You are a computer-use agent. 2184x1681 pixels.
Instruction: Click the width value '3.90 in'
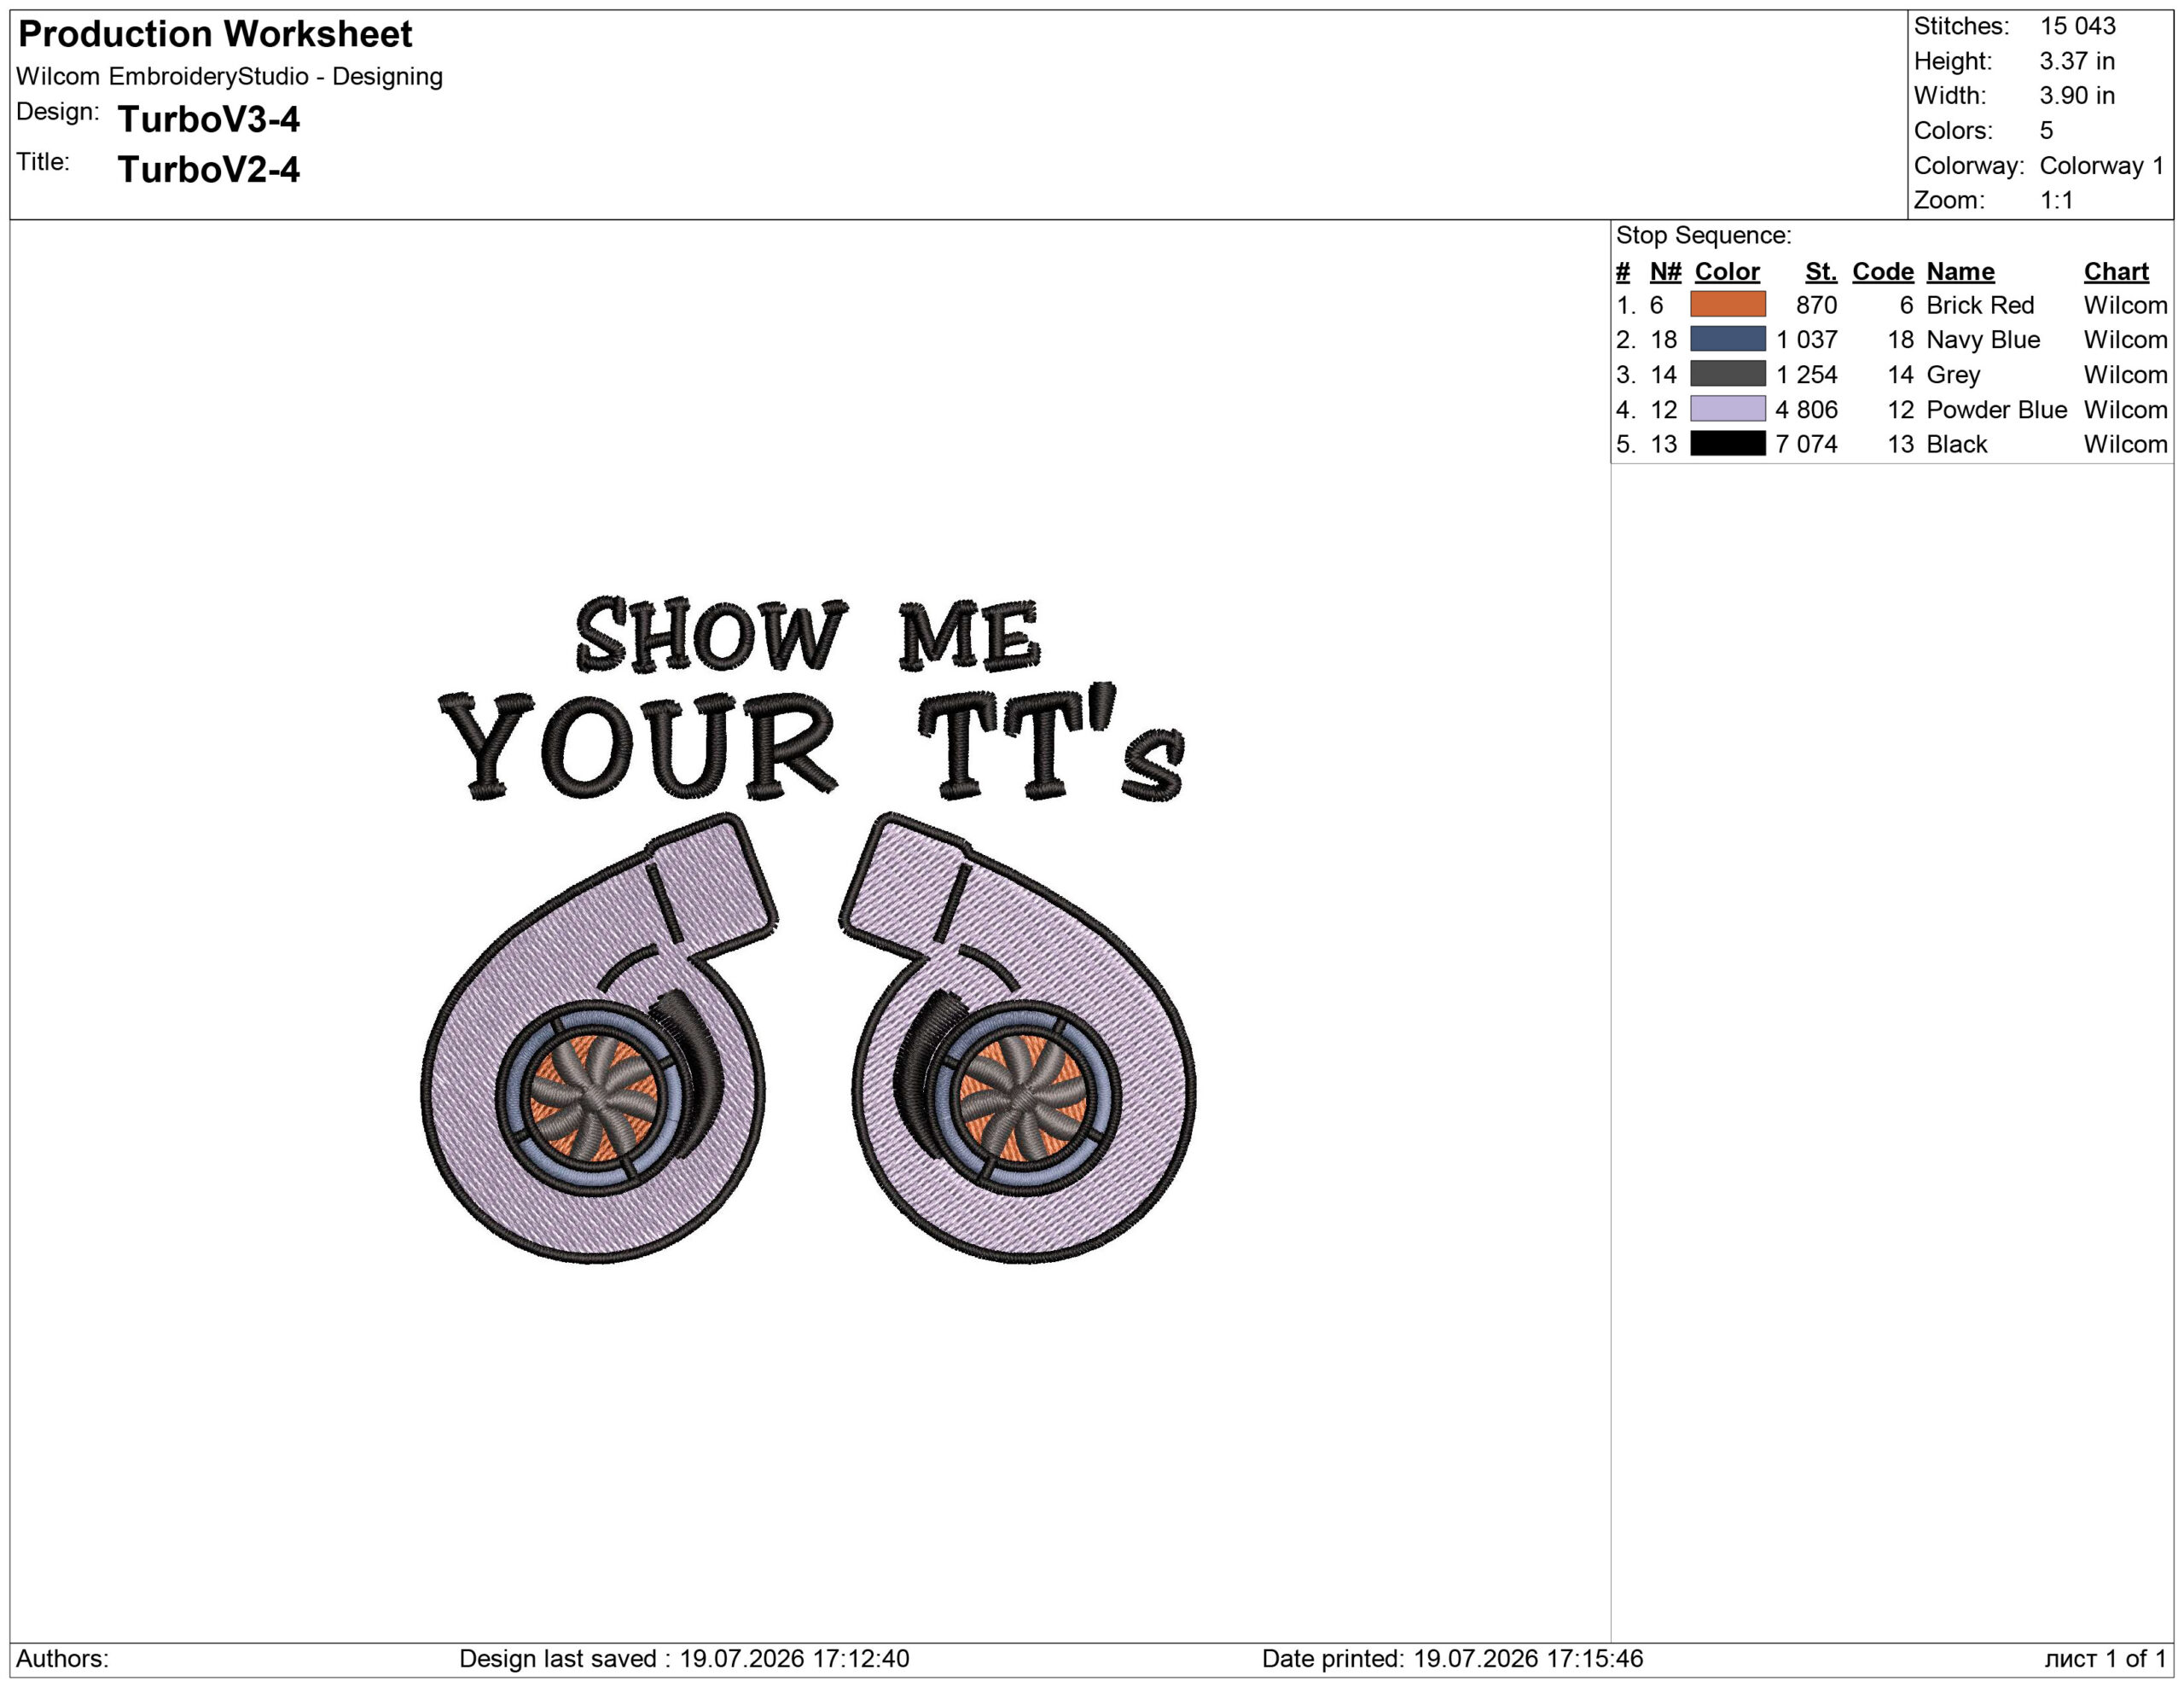coord(2077,96)
